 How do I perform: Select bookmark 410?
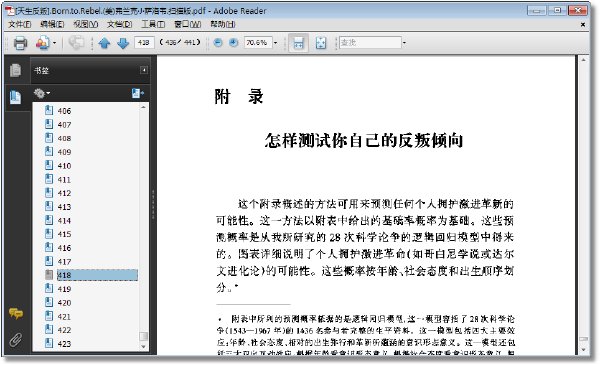64,166
